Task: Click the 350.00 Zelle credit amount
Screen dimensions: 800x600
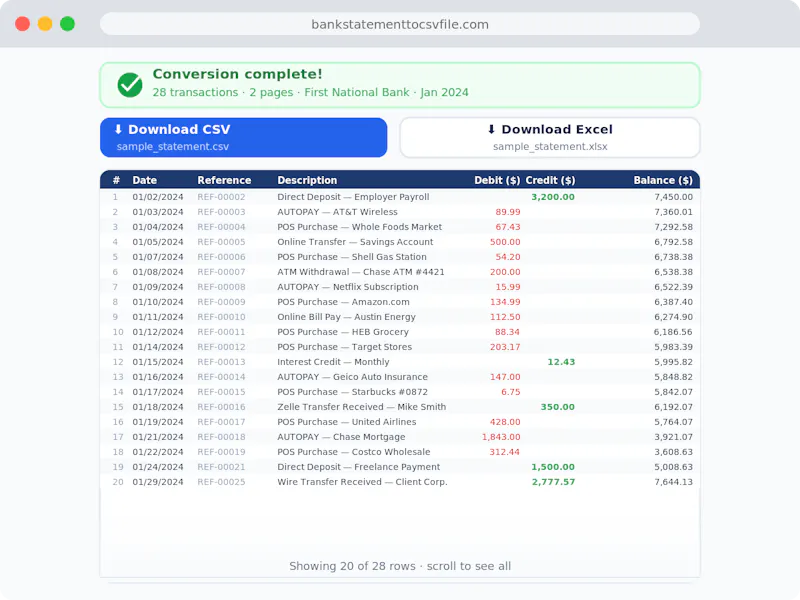Action: tap(557, 407)
